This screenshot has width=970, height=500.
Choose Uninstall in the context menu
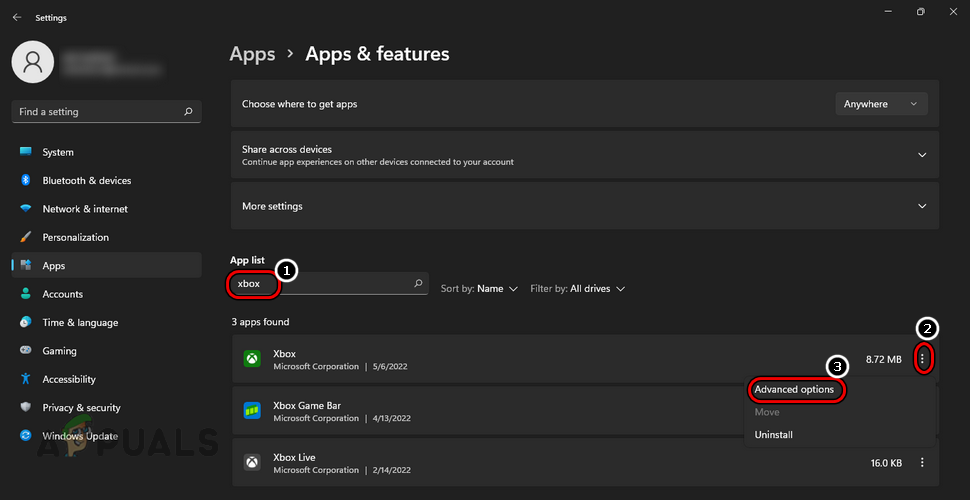[774, 435]
